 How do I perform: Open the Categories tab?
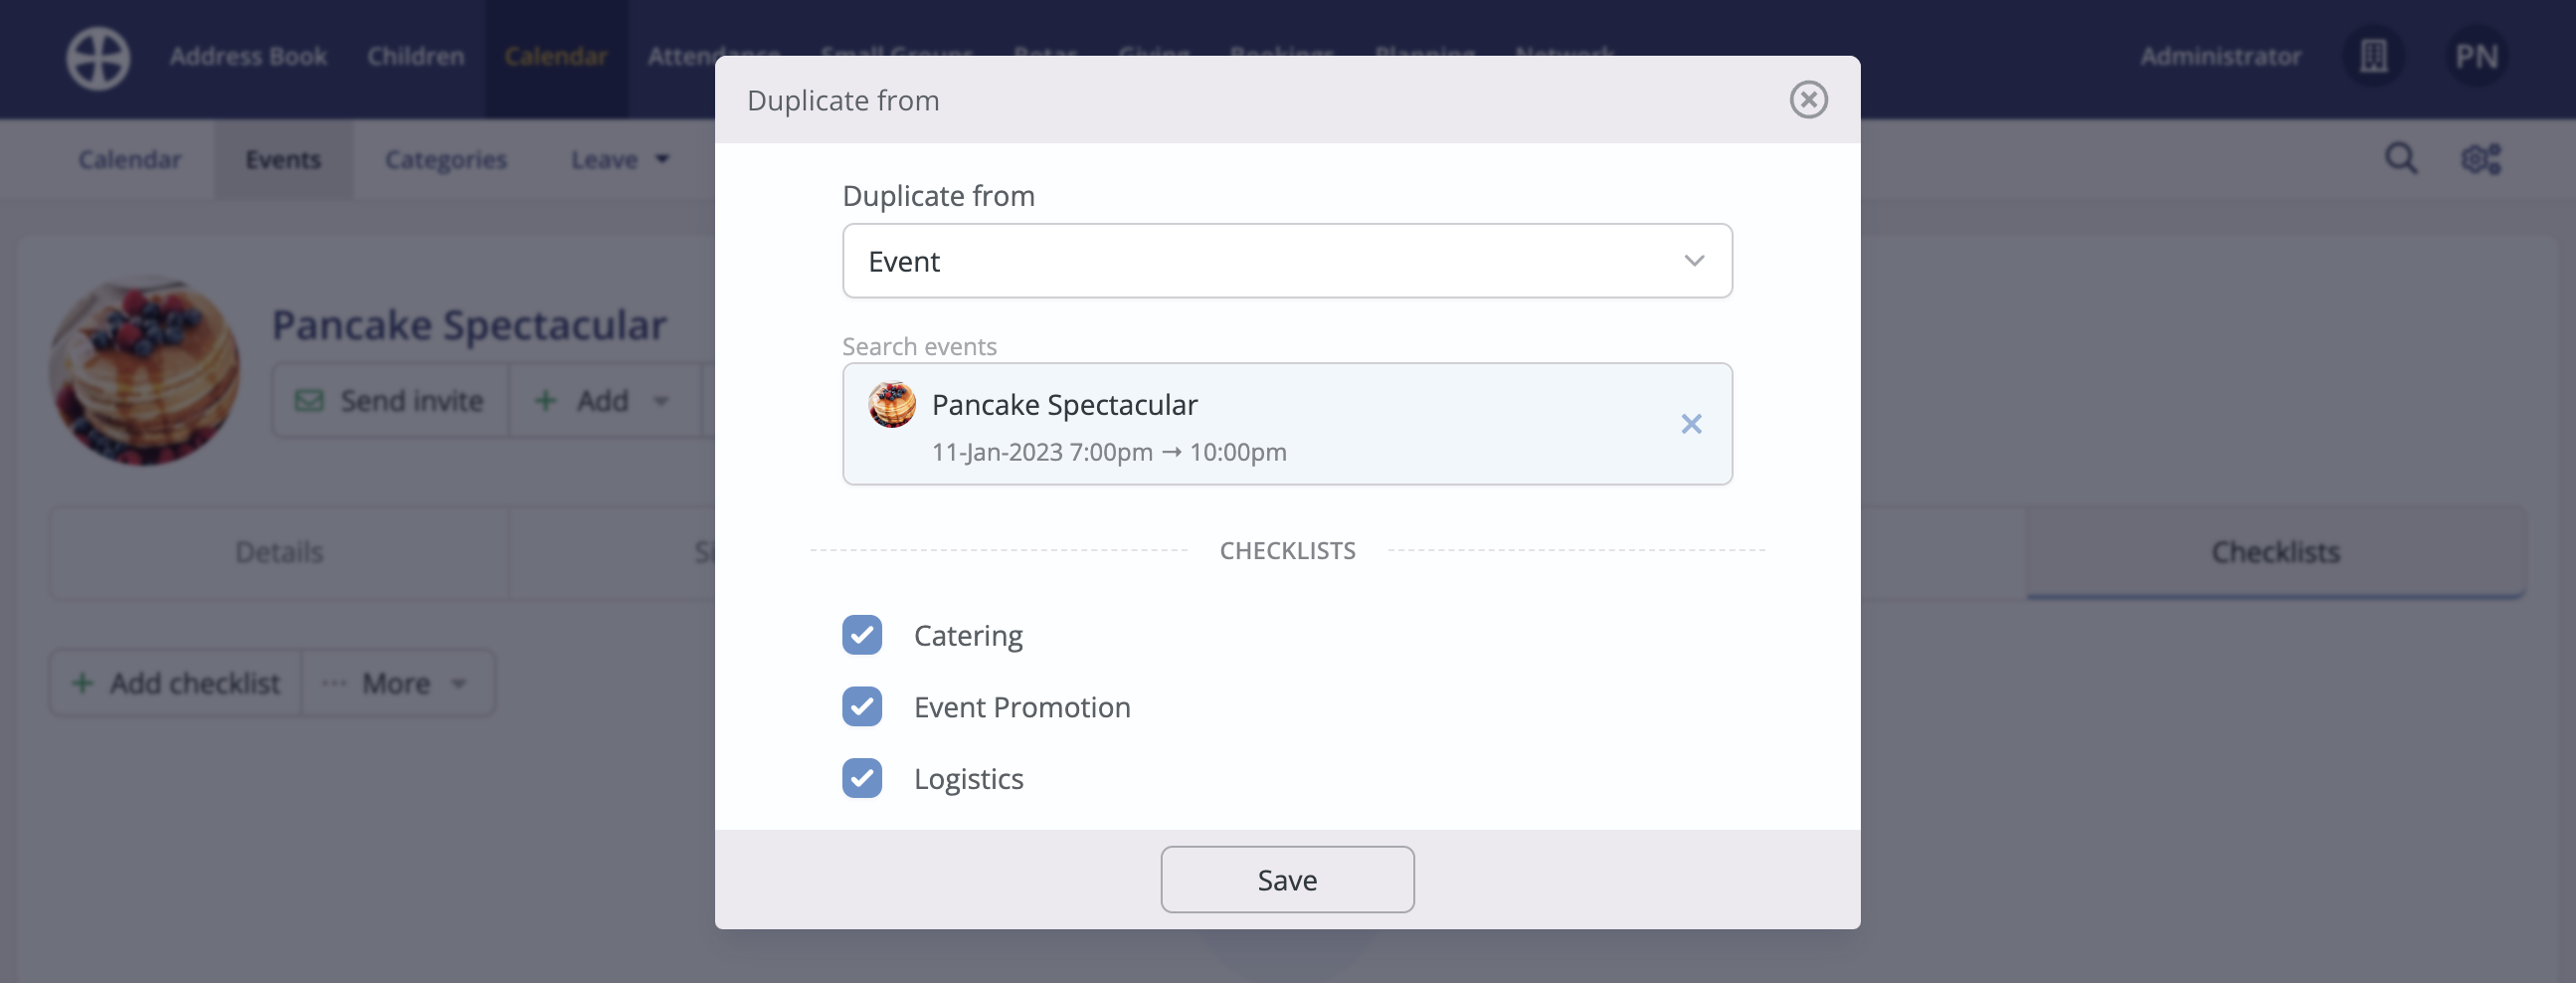[446, 159]
